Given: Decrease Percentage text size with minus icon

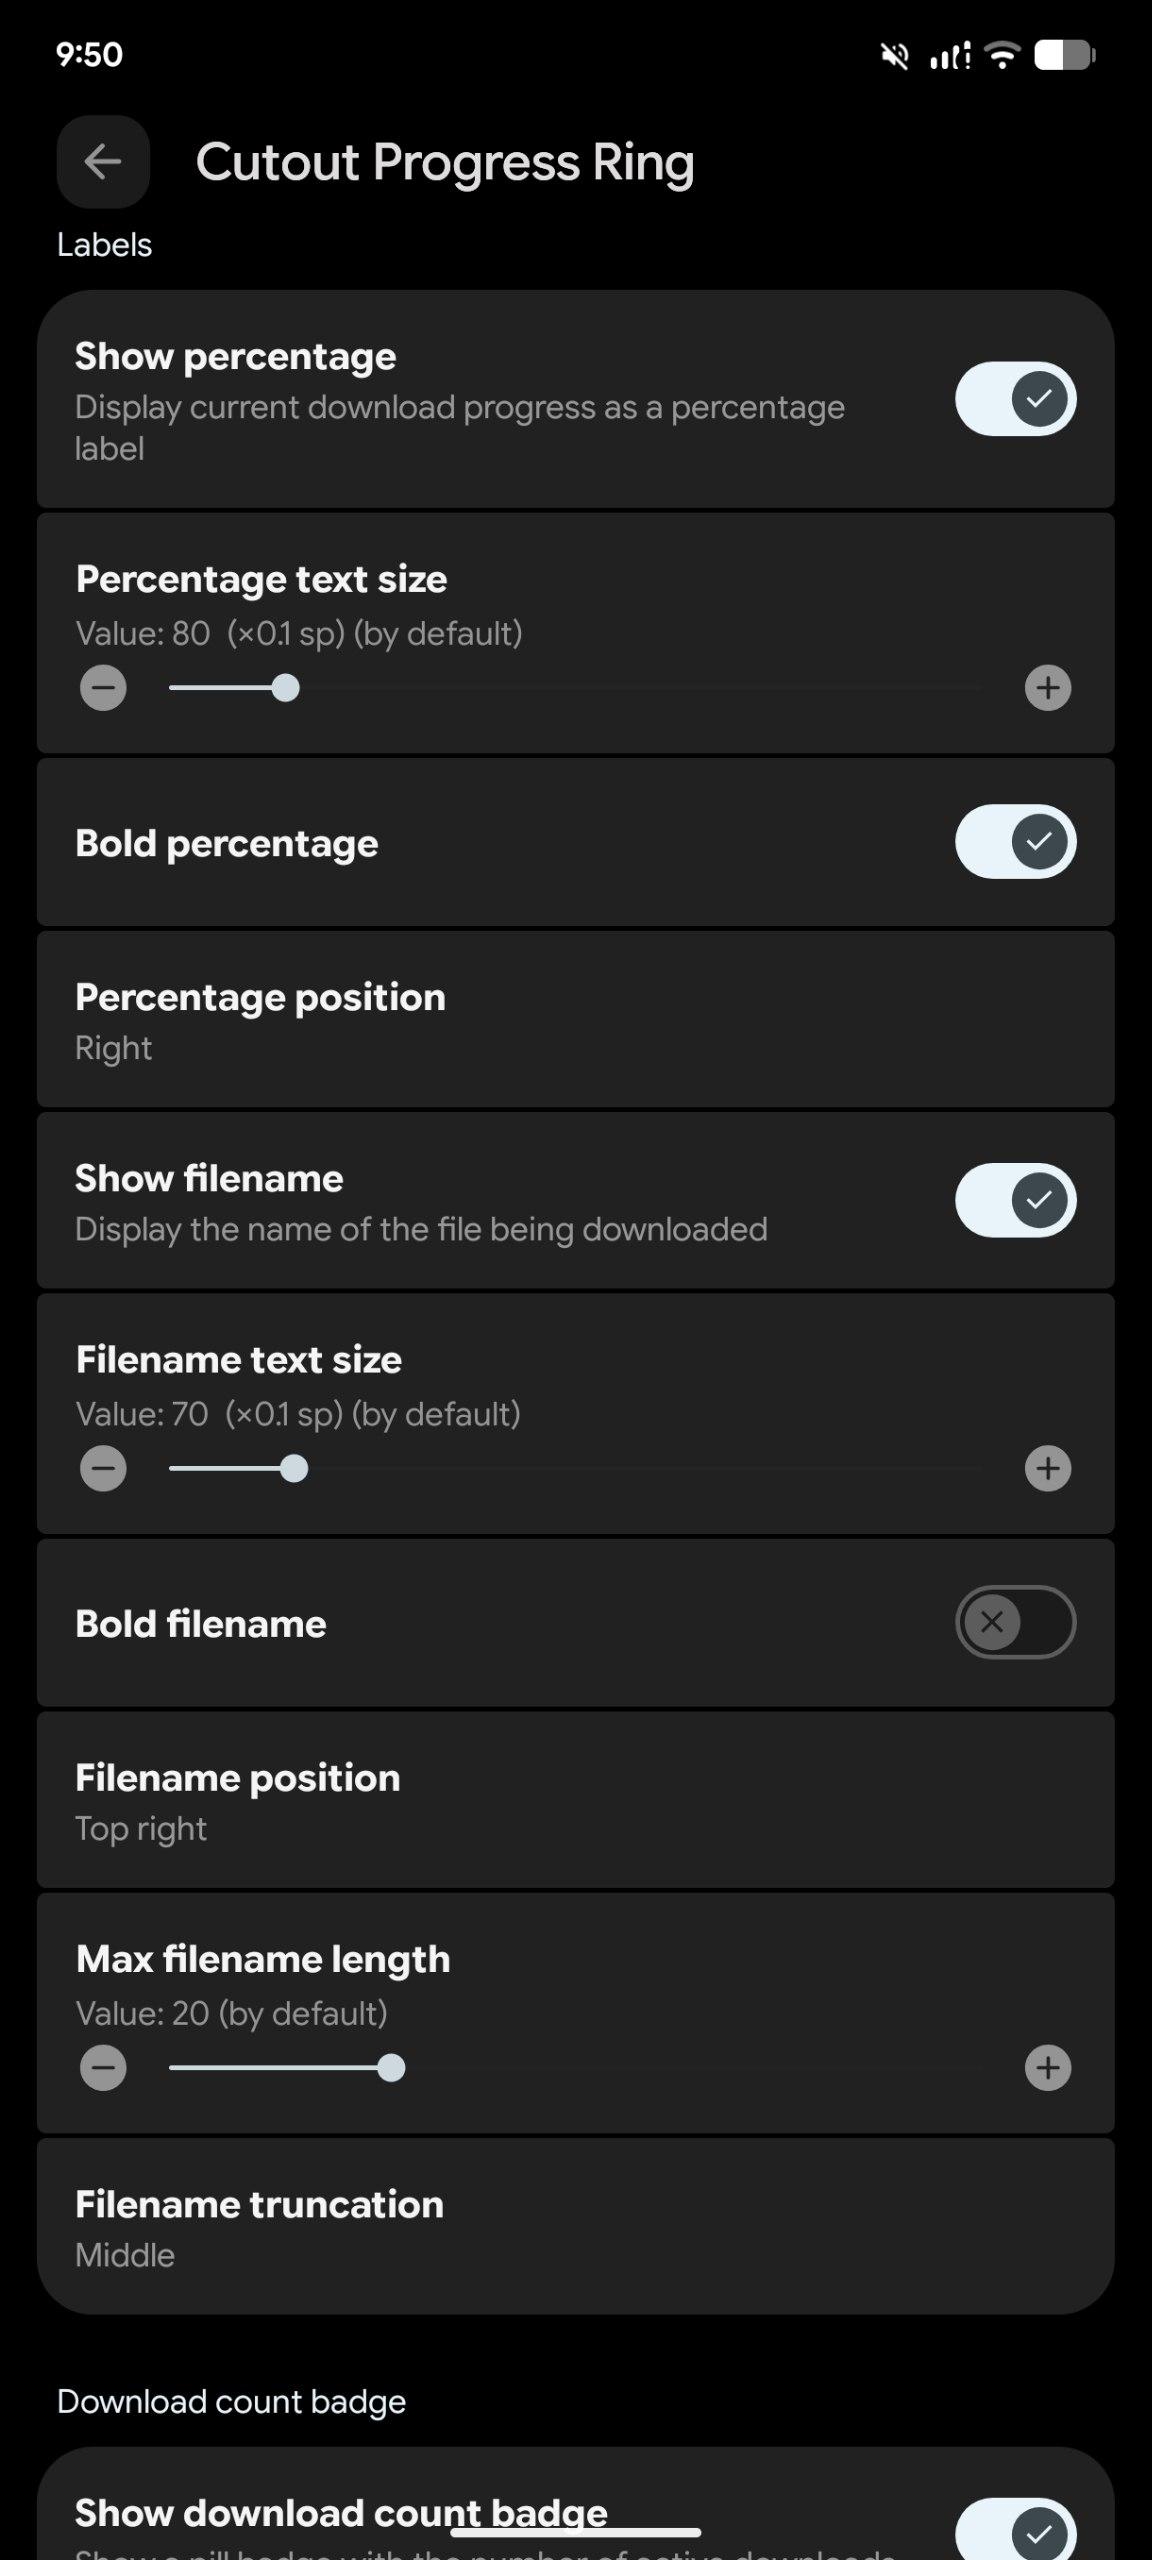Looking at the screenshot, I should 103,688.
